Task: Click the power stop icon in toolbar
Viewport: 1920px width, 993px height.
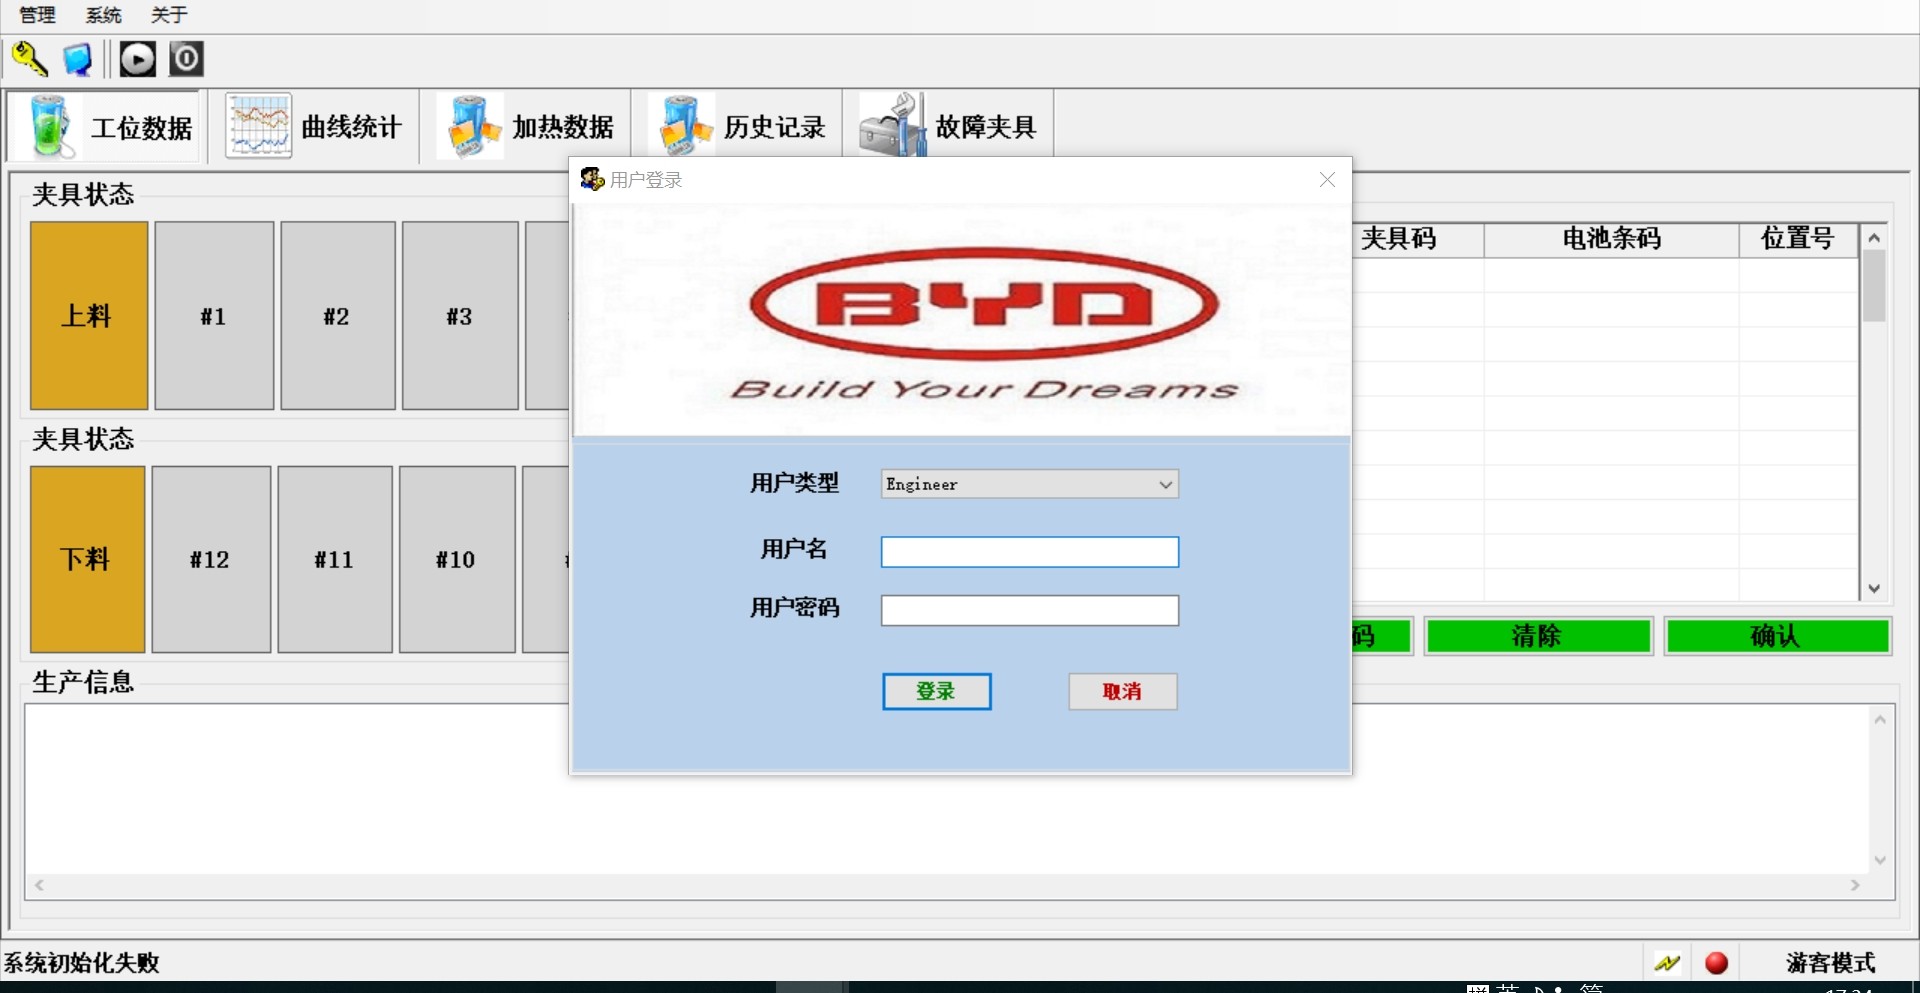Action: click(x=186, y=59)
